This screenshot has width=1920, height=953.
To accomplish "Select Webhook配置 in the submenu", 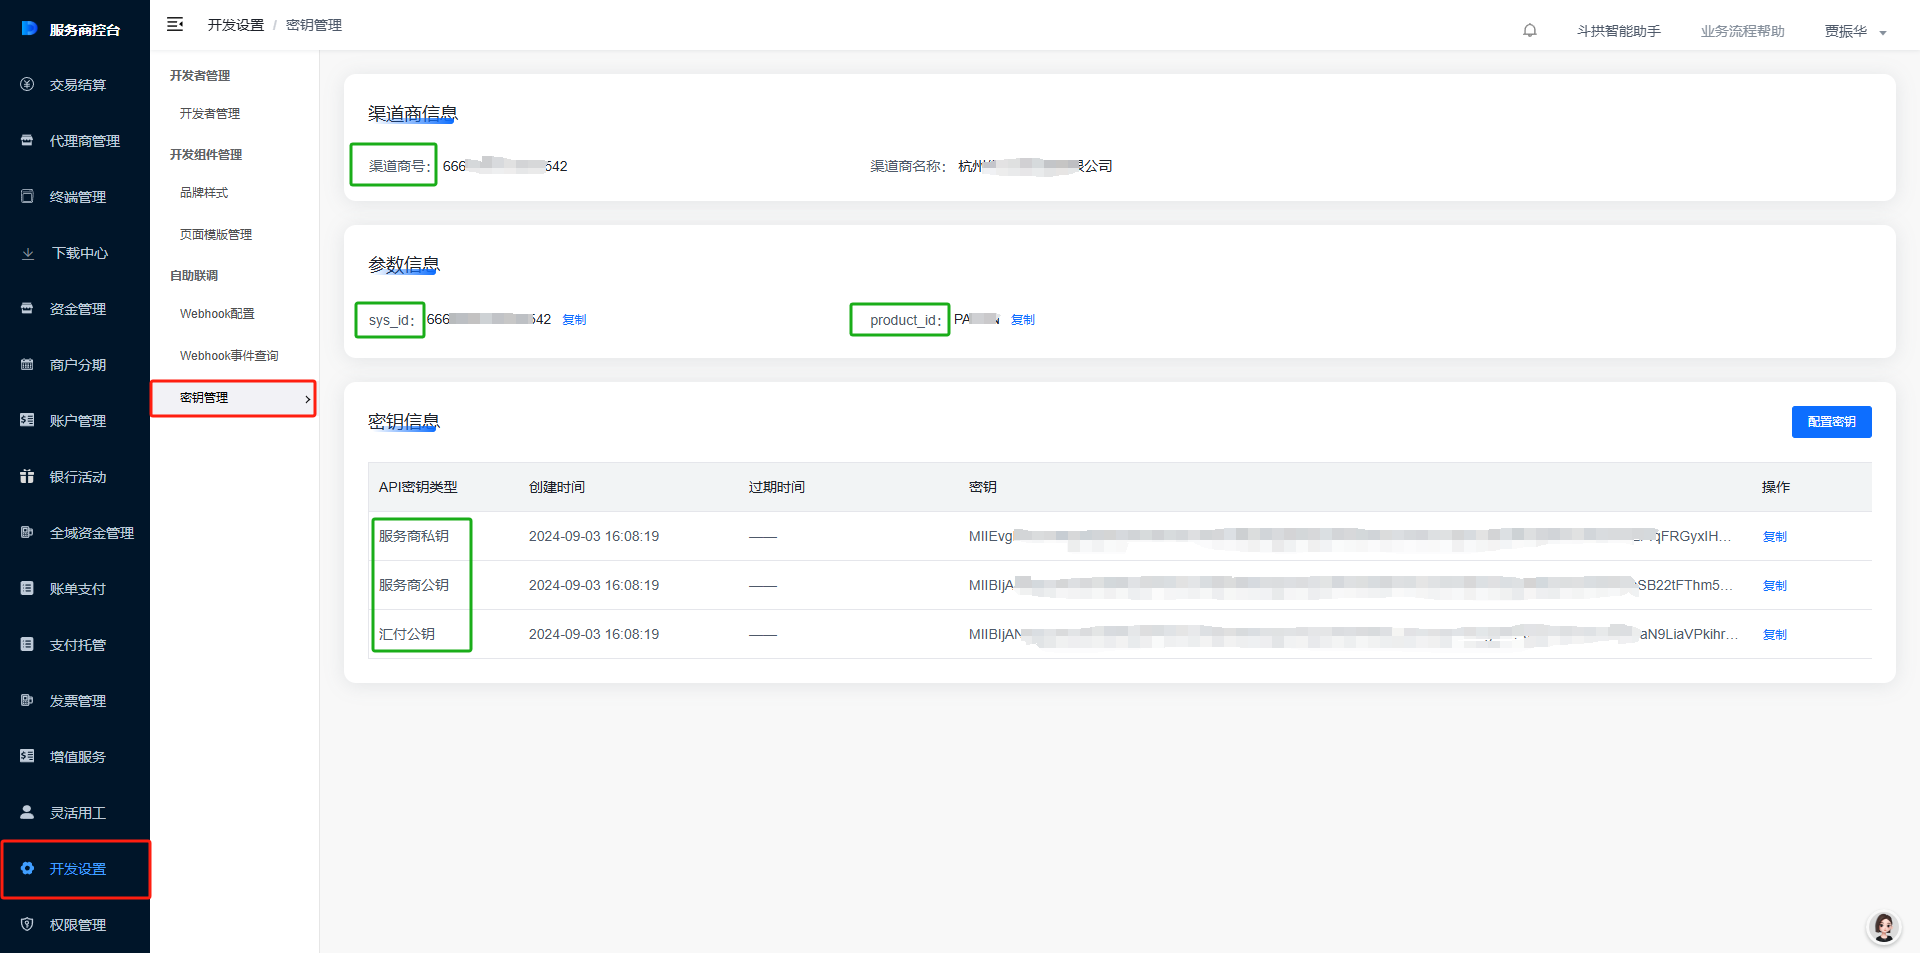I will point(217,314).
